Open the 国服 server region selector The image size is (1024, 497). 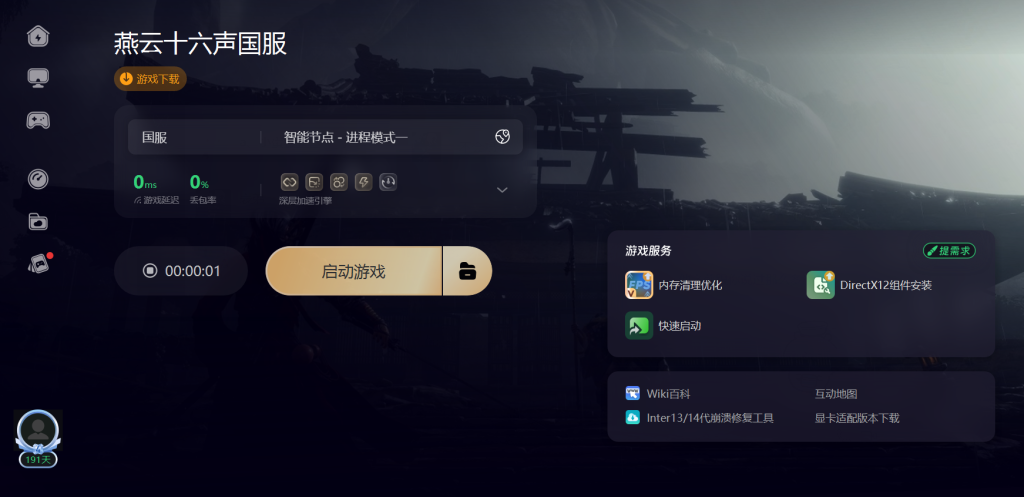[155, 137]
